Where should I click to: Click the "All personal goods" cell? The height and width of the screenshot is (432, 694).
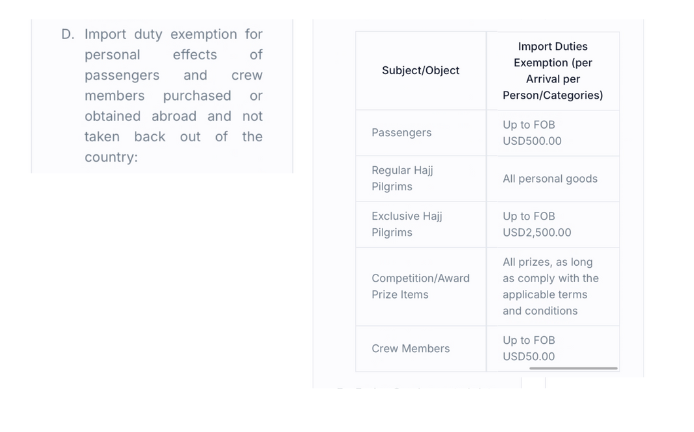pyautogui.click(x=550, y=179)
